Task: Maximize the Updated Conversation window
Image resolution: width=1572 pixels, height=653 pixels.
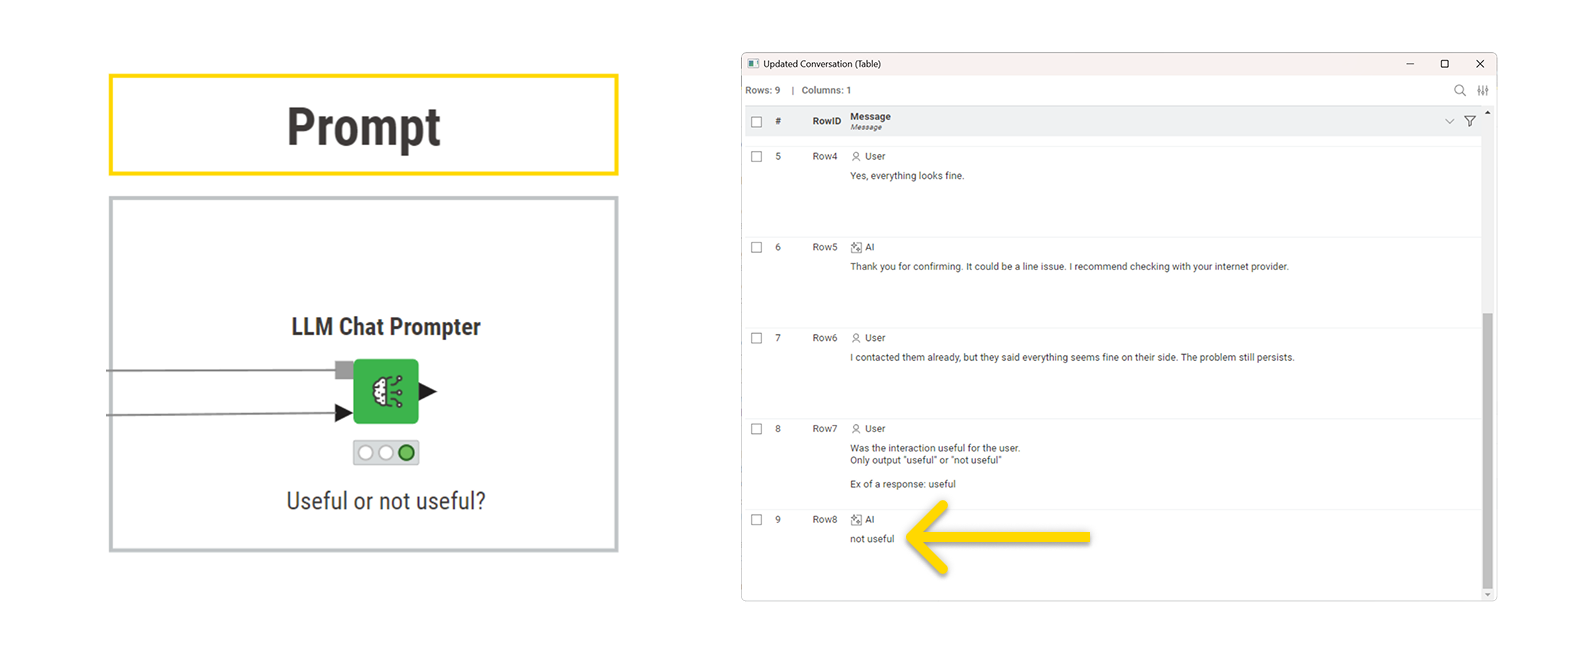Action: (1444, 64)
